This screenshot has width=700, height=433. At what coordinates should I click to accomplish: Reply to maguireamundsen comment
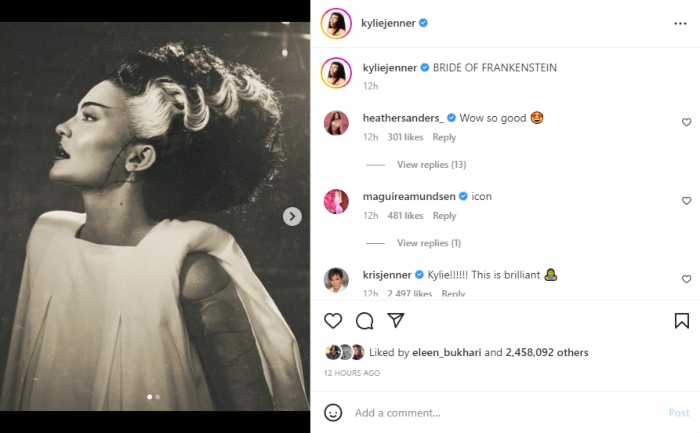pos(444,216)
